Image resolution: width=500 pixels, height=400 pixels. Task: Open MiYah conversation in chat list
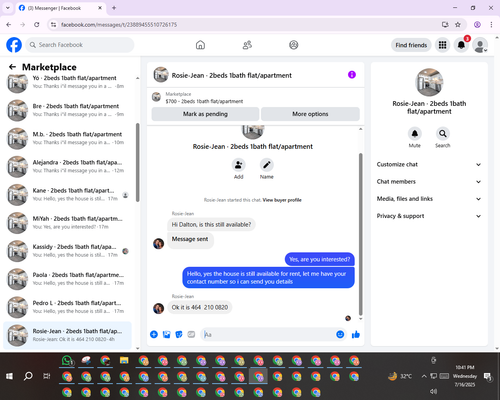67,223
